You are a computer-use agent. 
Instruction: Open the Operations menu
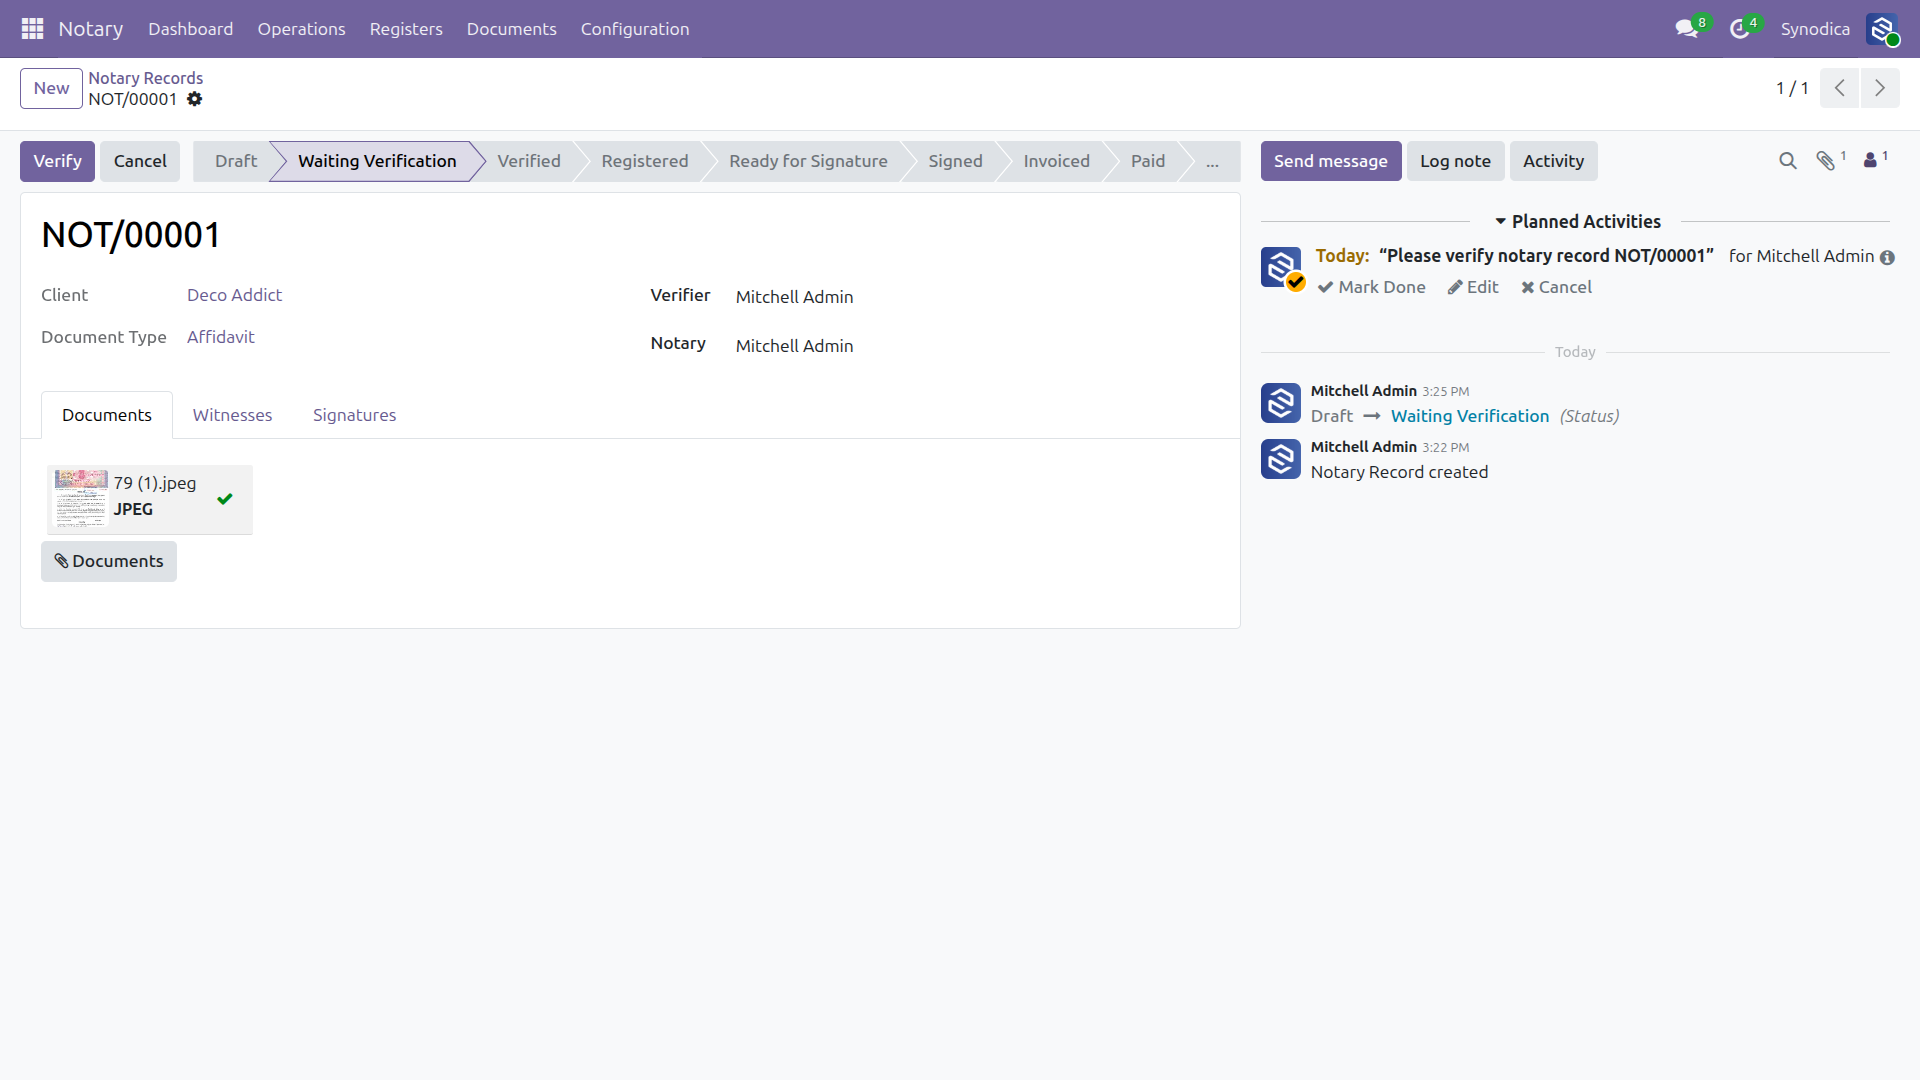pos(301,29)
